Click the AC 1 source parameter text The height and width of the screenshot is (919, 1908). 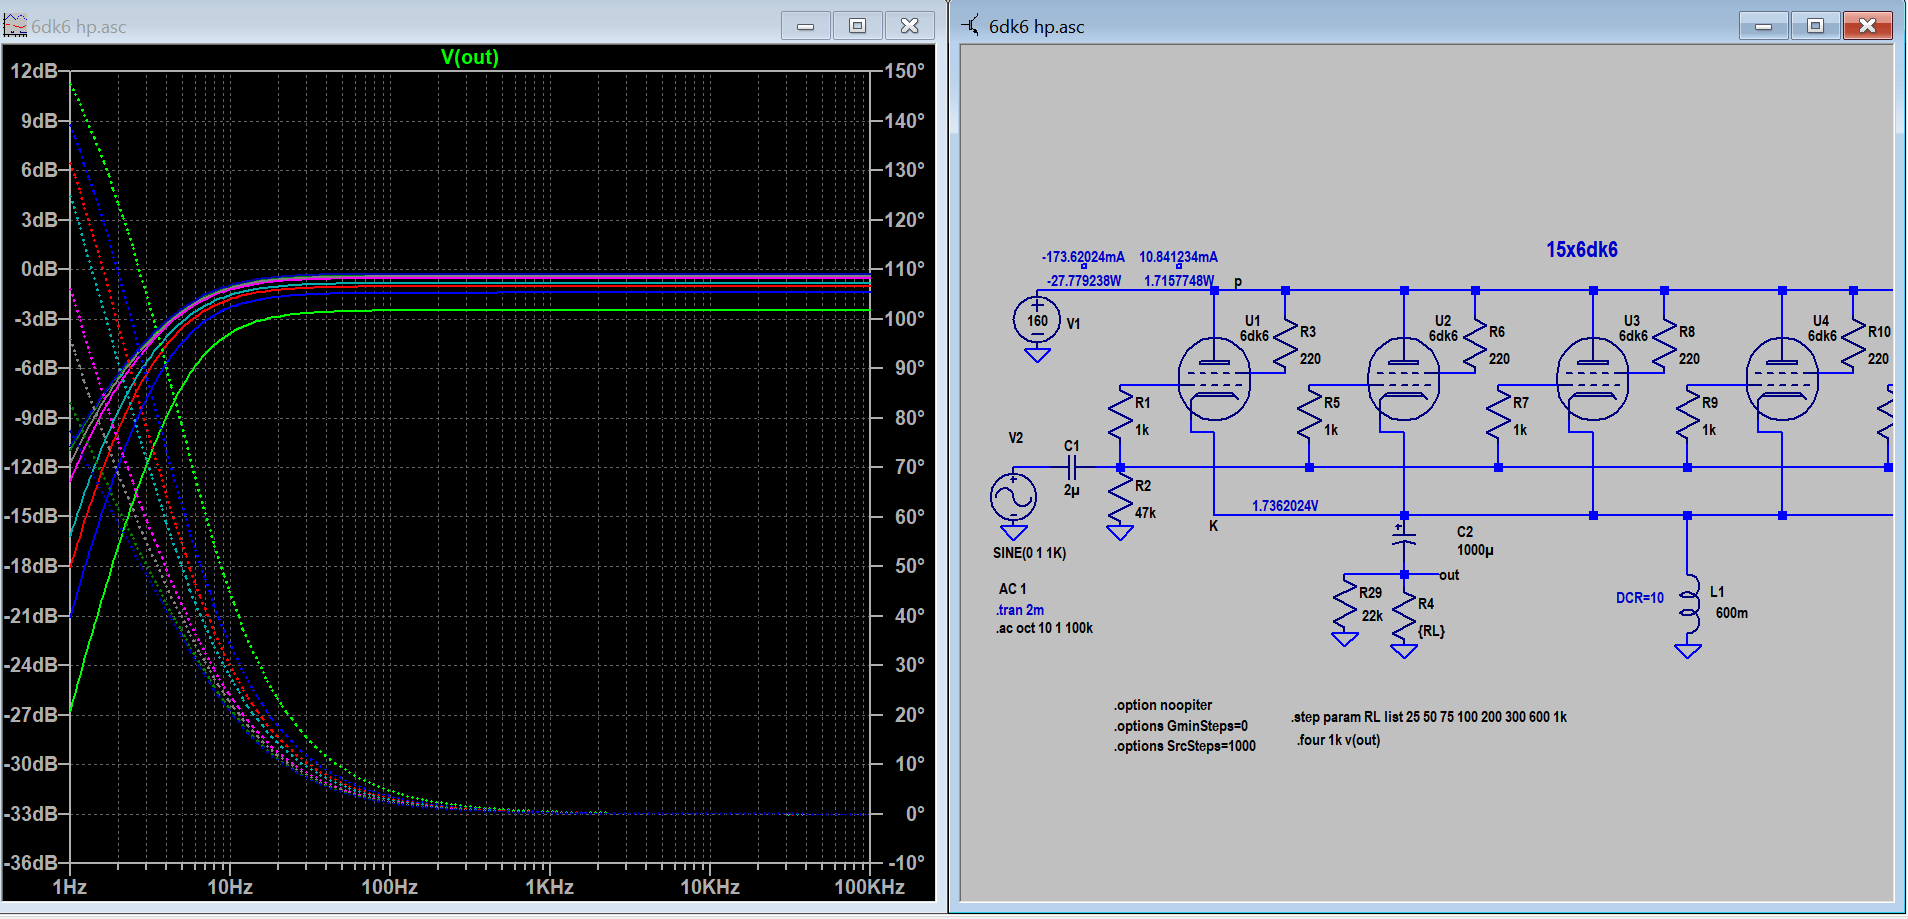click(1012, 589)
